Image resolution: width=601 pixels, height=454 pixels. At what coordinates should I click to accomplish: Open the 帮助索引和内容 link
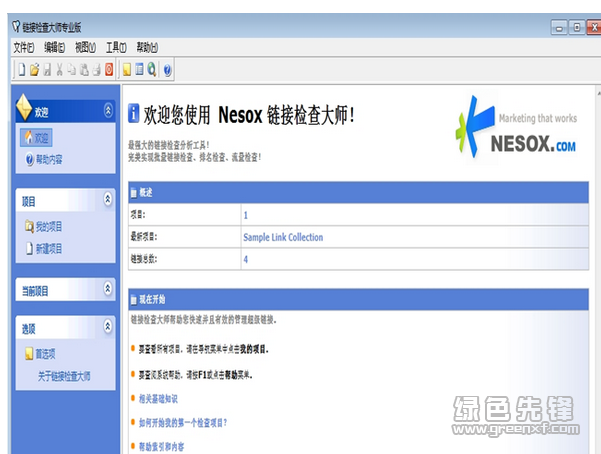[x=161, y=447]
